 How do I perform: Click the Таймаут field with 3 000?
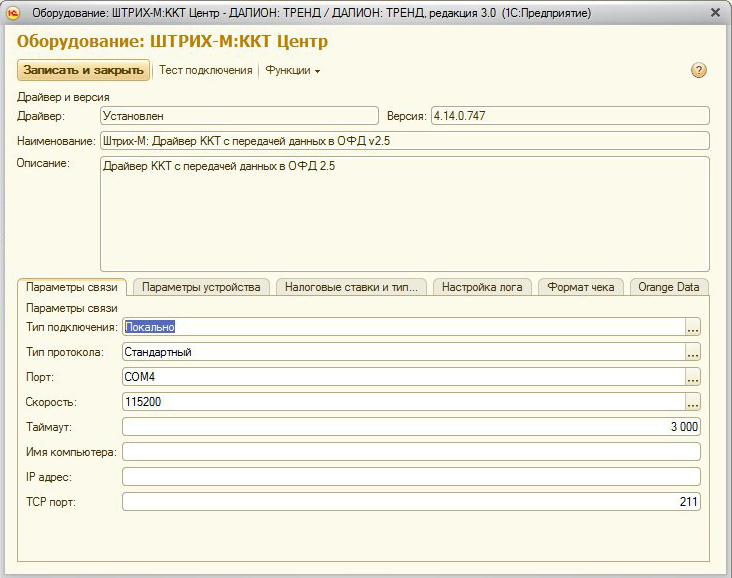pos(411,427)
